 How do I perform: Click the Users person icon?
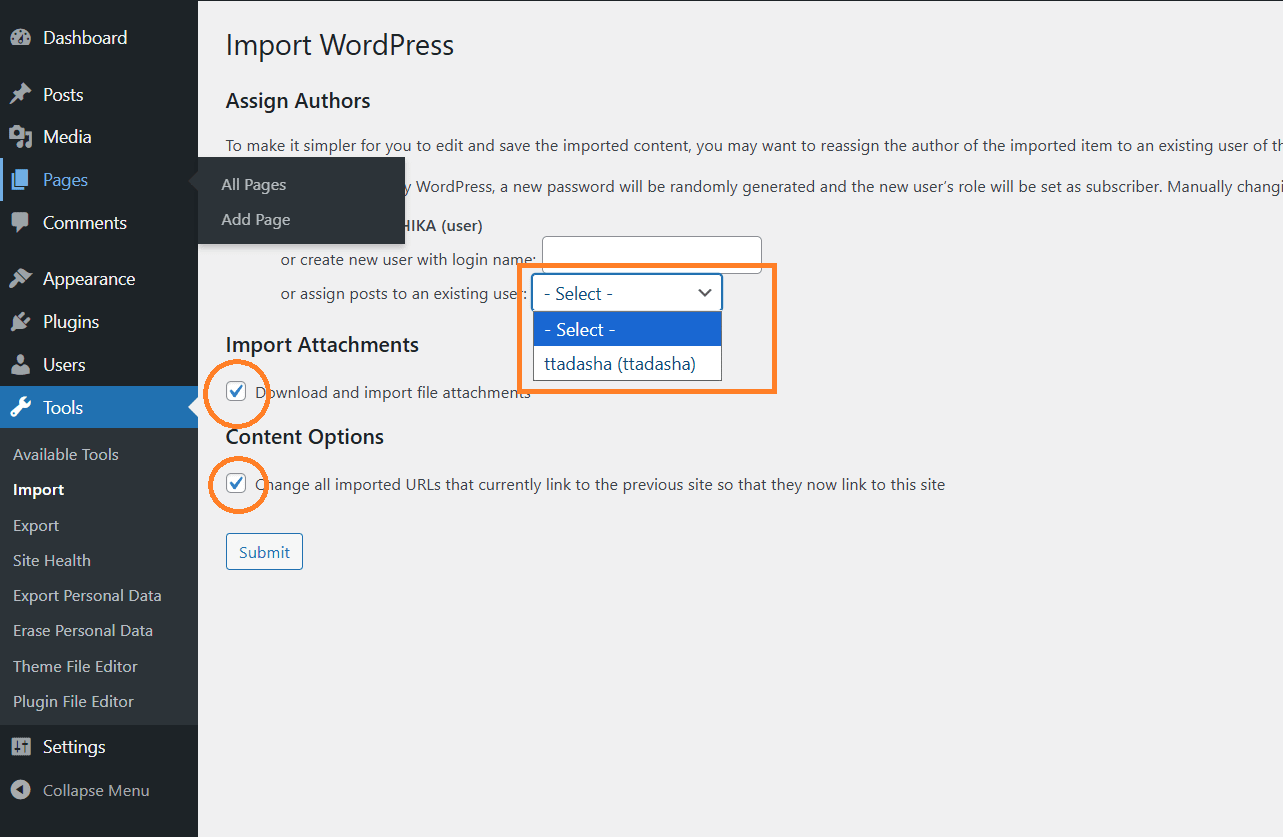click(x=21, y=365)
